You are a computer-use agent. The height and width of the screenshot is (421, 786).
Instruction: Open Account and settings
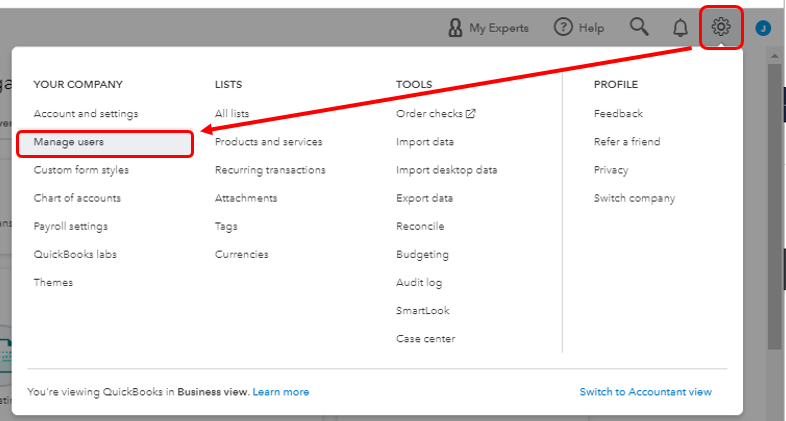(85, 114)
